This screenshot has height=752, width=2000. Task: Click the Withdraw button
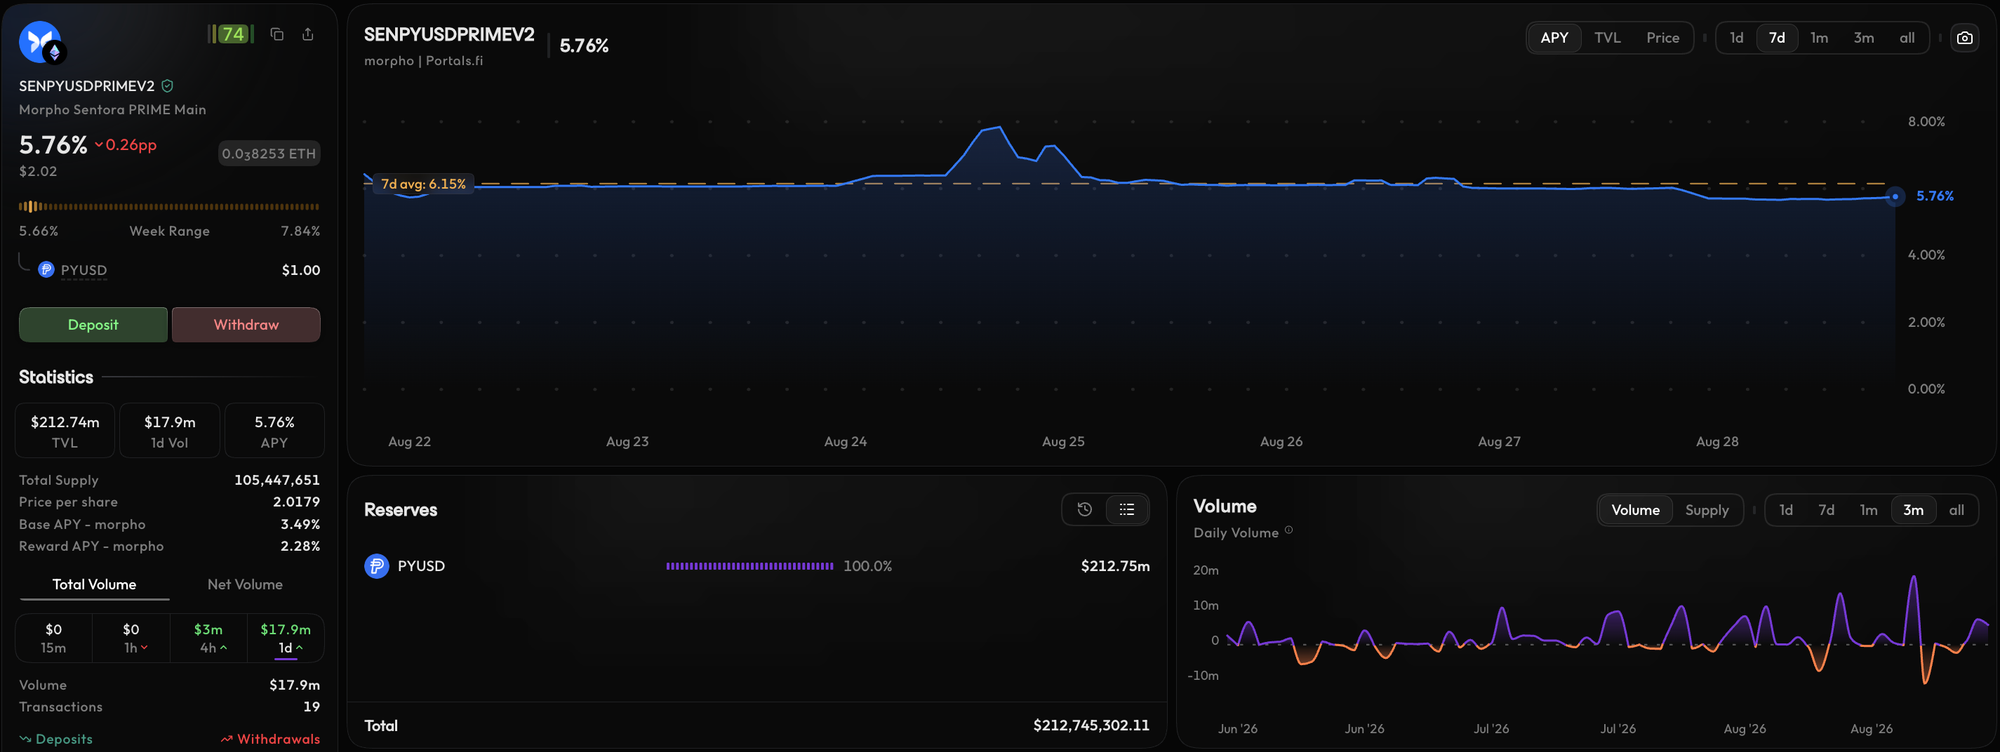pos(246,325)
